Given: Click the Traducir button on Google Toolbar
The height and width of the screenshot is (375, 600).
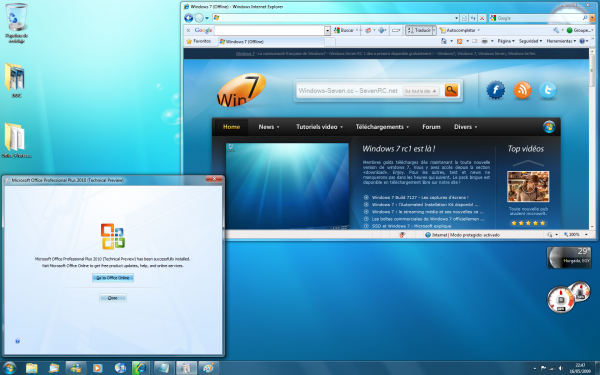Looking at the screenshot, I should (419, 30).
